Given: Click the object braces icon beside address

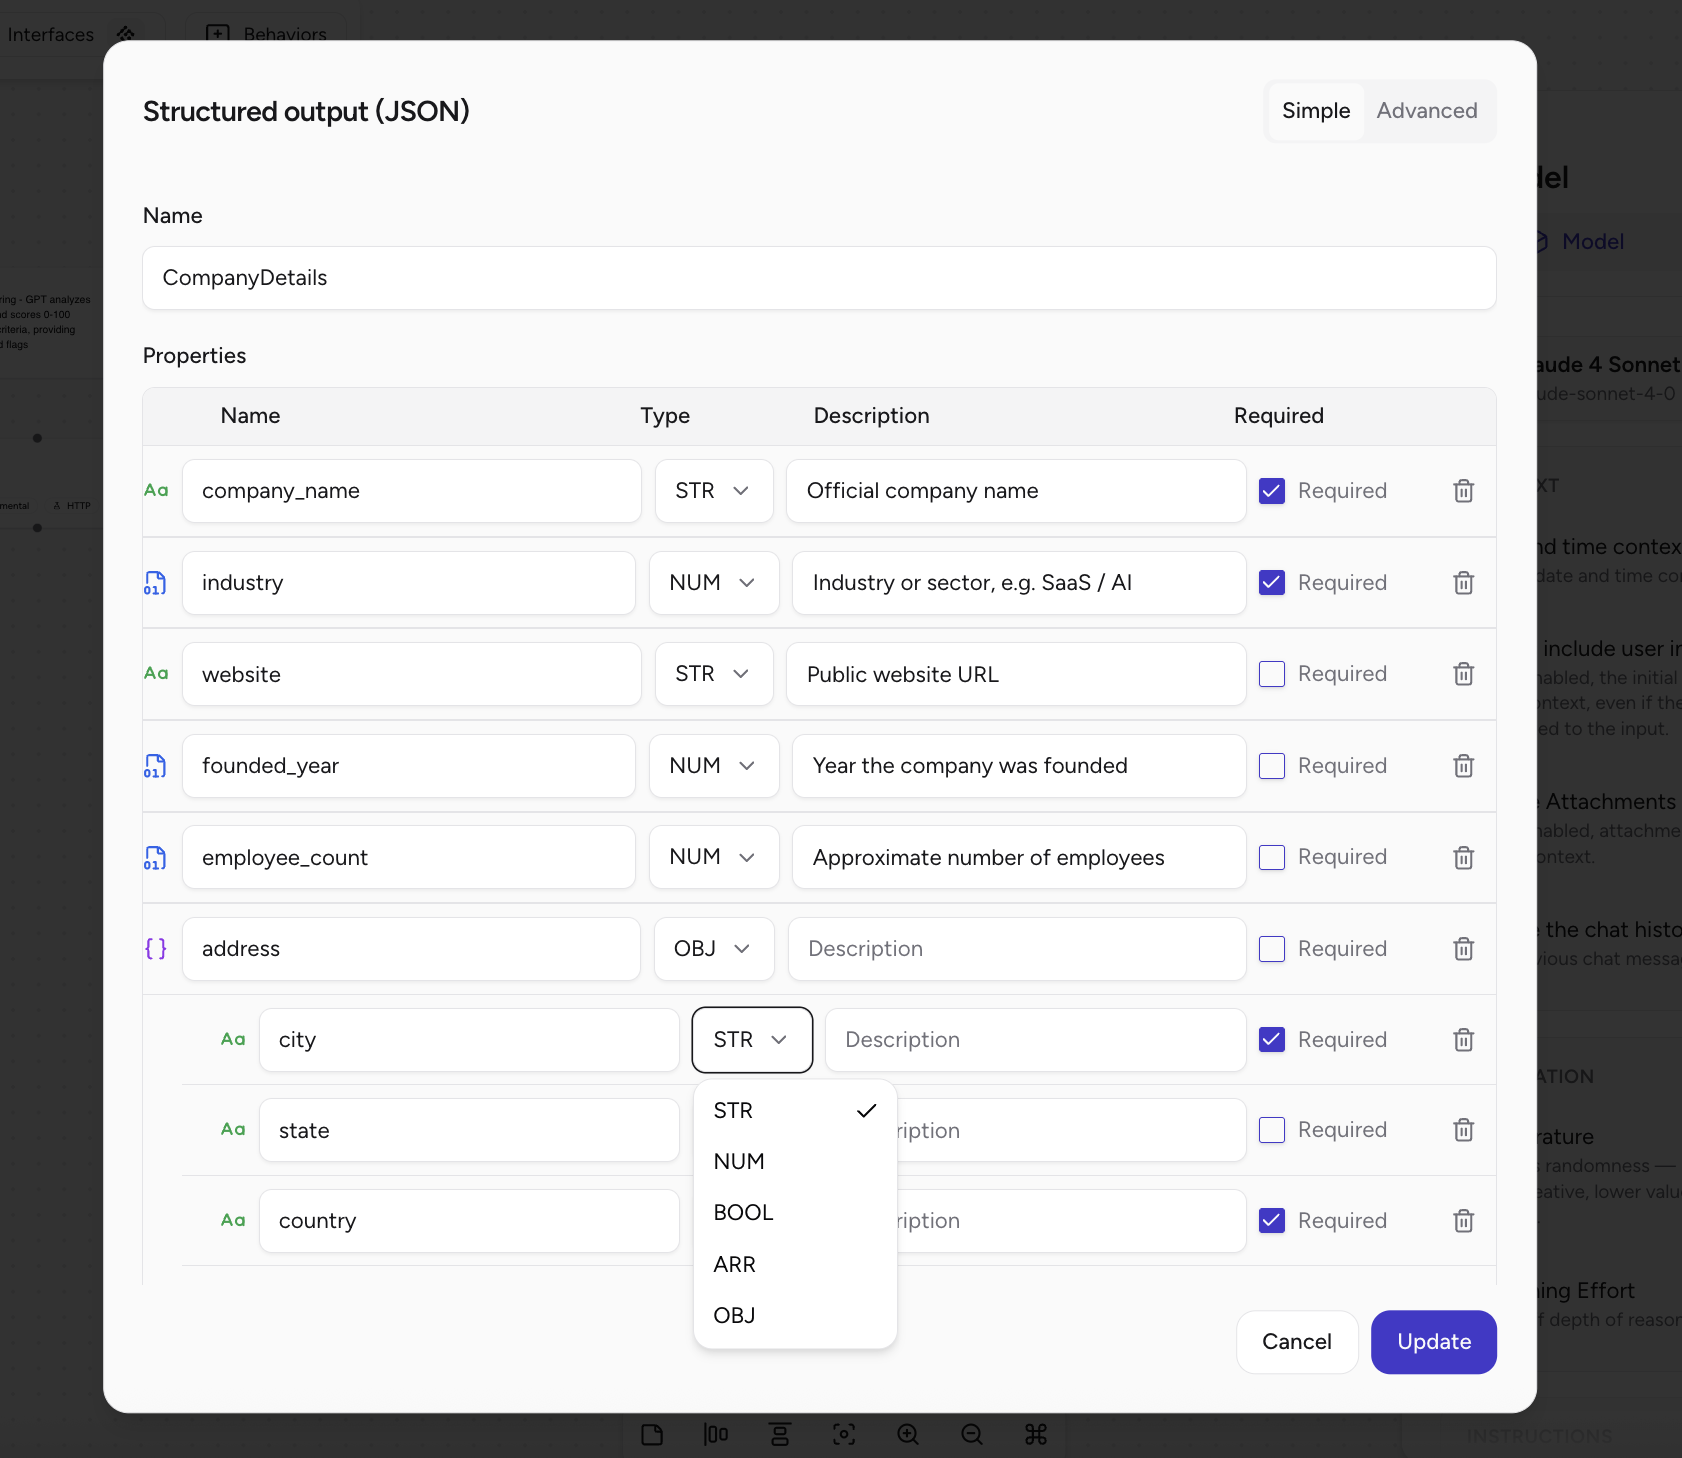Looking at the screenshot, I should tap(156, 948).
